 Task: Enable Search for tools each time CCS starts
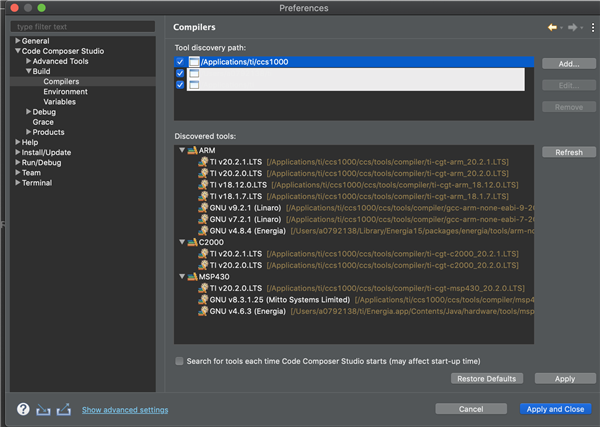179,361
